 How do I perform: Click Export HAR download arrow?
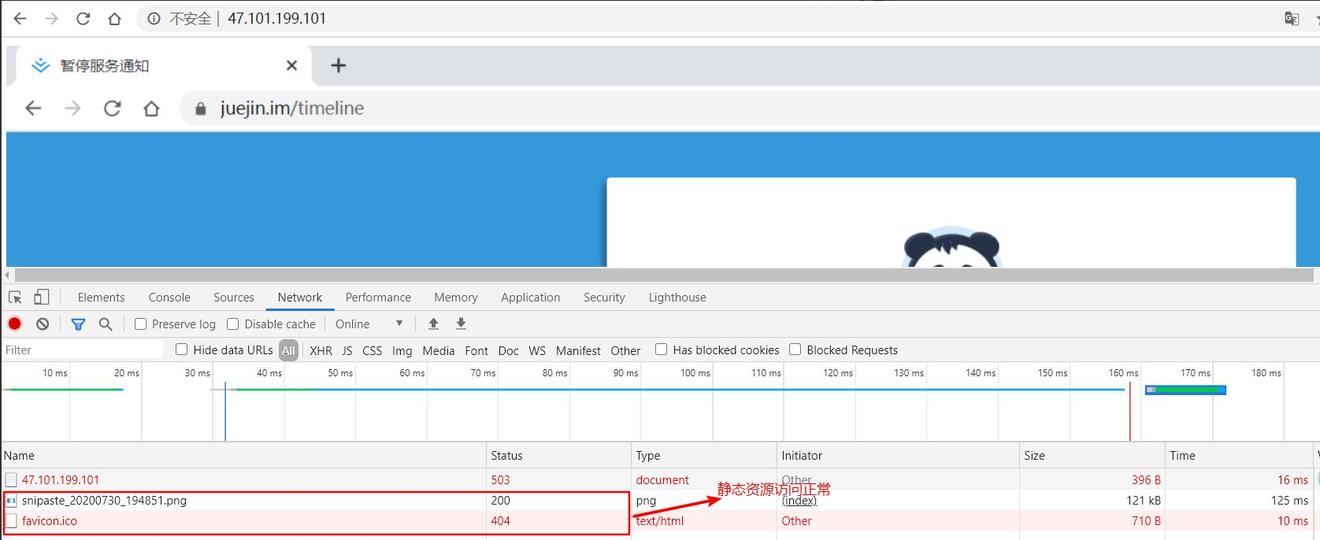pyautogui.click(x=461, y=324)
